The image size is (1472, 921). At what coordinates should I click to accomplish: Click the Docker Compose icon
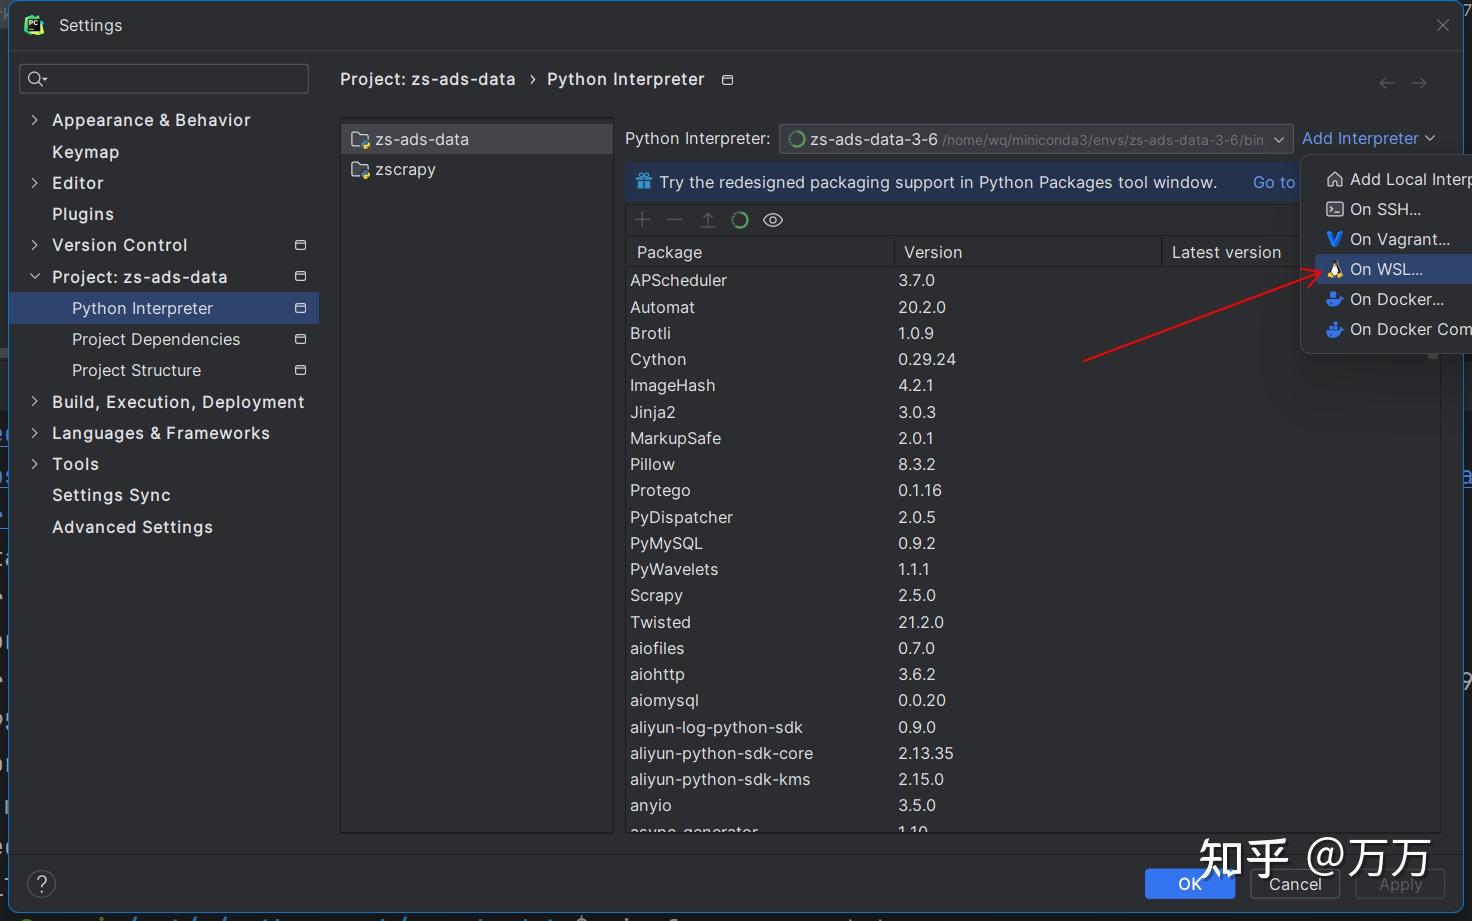[1335, 329]
